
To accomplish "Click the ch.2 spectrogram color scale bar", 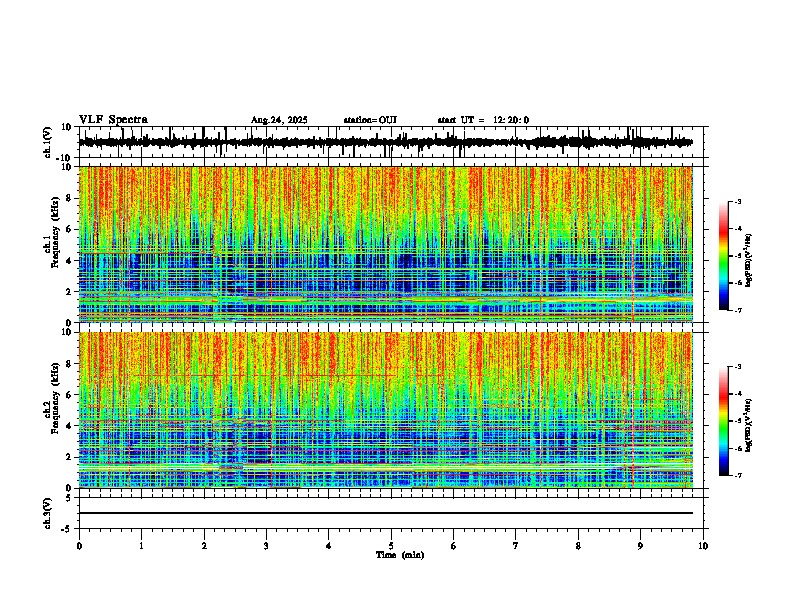I will coord(724,421).
